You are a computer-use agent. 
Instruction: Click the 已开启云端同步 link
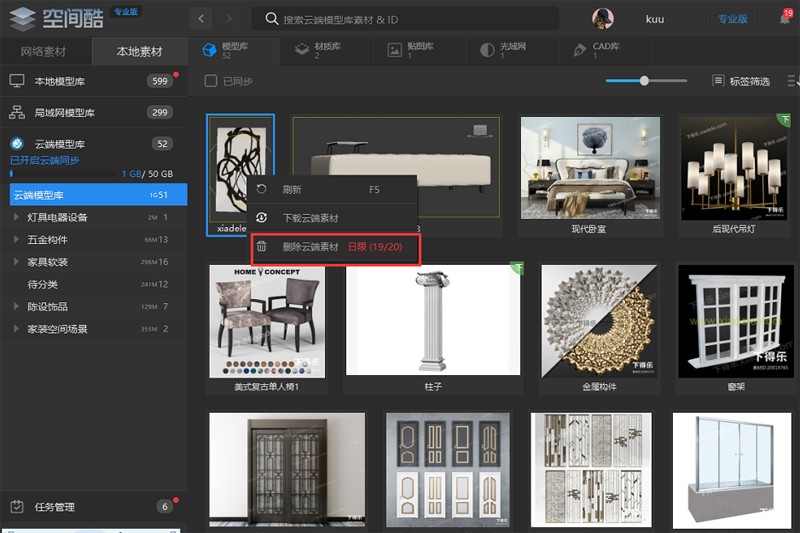pyautogui.click(x=44, y=160)
